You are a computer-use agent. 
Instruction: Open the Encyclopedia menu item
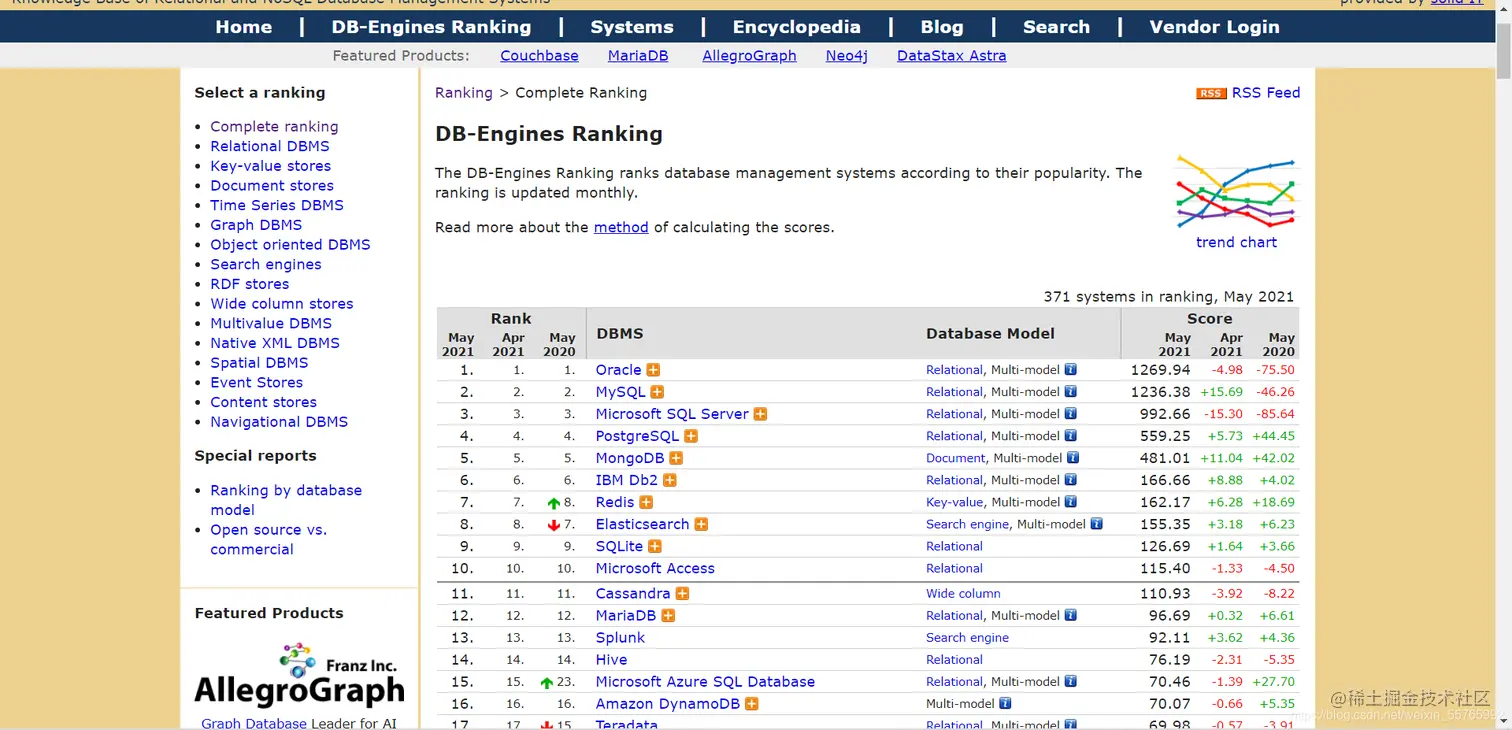797,27
